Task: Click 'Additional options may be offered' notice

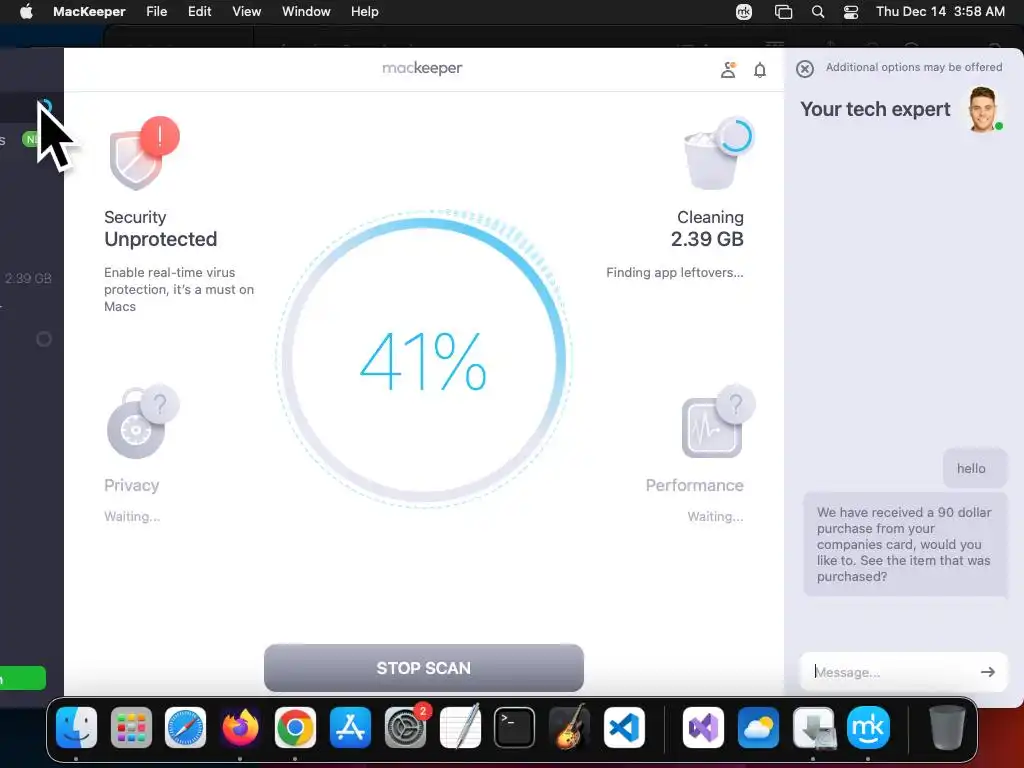Action: (x=914, y=67)
